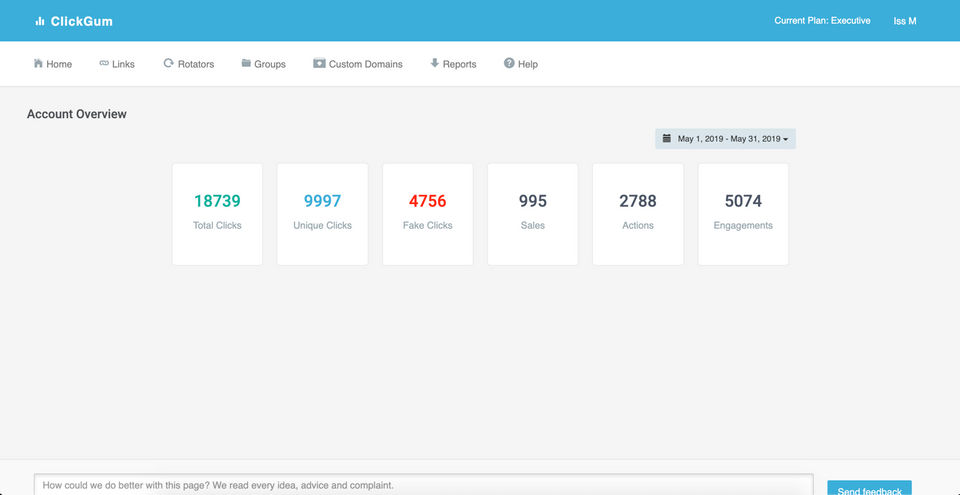
Task: Select the Fake Clicks stat card
Action: coord(427,214)
